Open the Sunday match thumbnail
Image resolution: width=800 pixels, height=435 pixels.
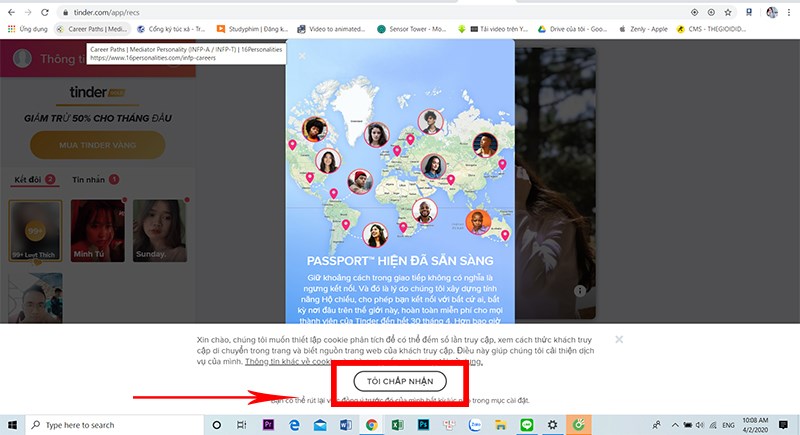click(160, 231)
